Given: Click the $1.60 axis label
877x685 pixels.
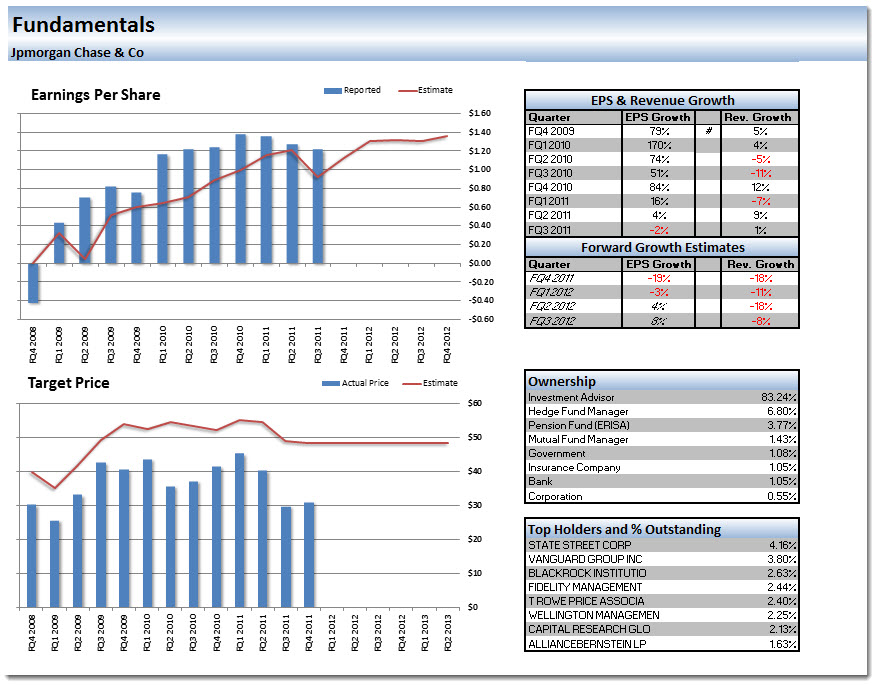Looking at the screenshot, I should click(x=479, y=114).
